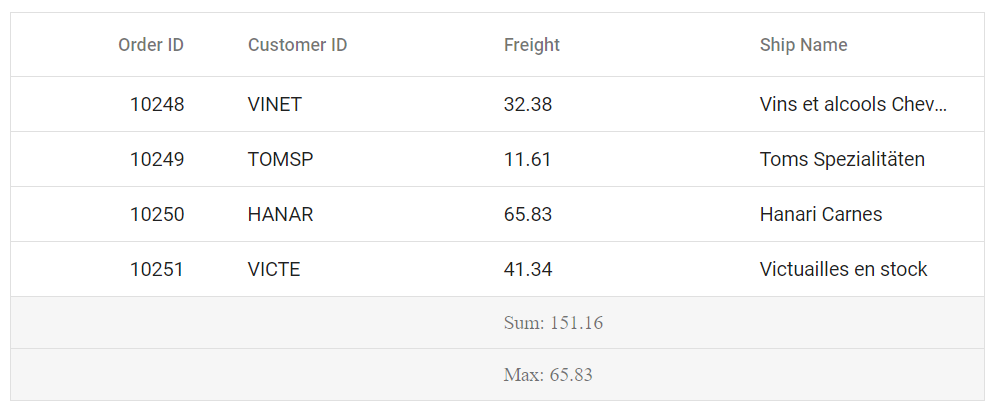This screenshot has height=409, width=995.
Task: Click the Sum: 151.16 footer cell
Action: (x=553, y=323)
